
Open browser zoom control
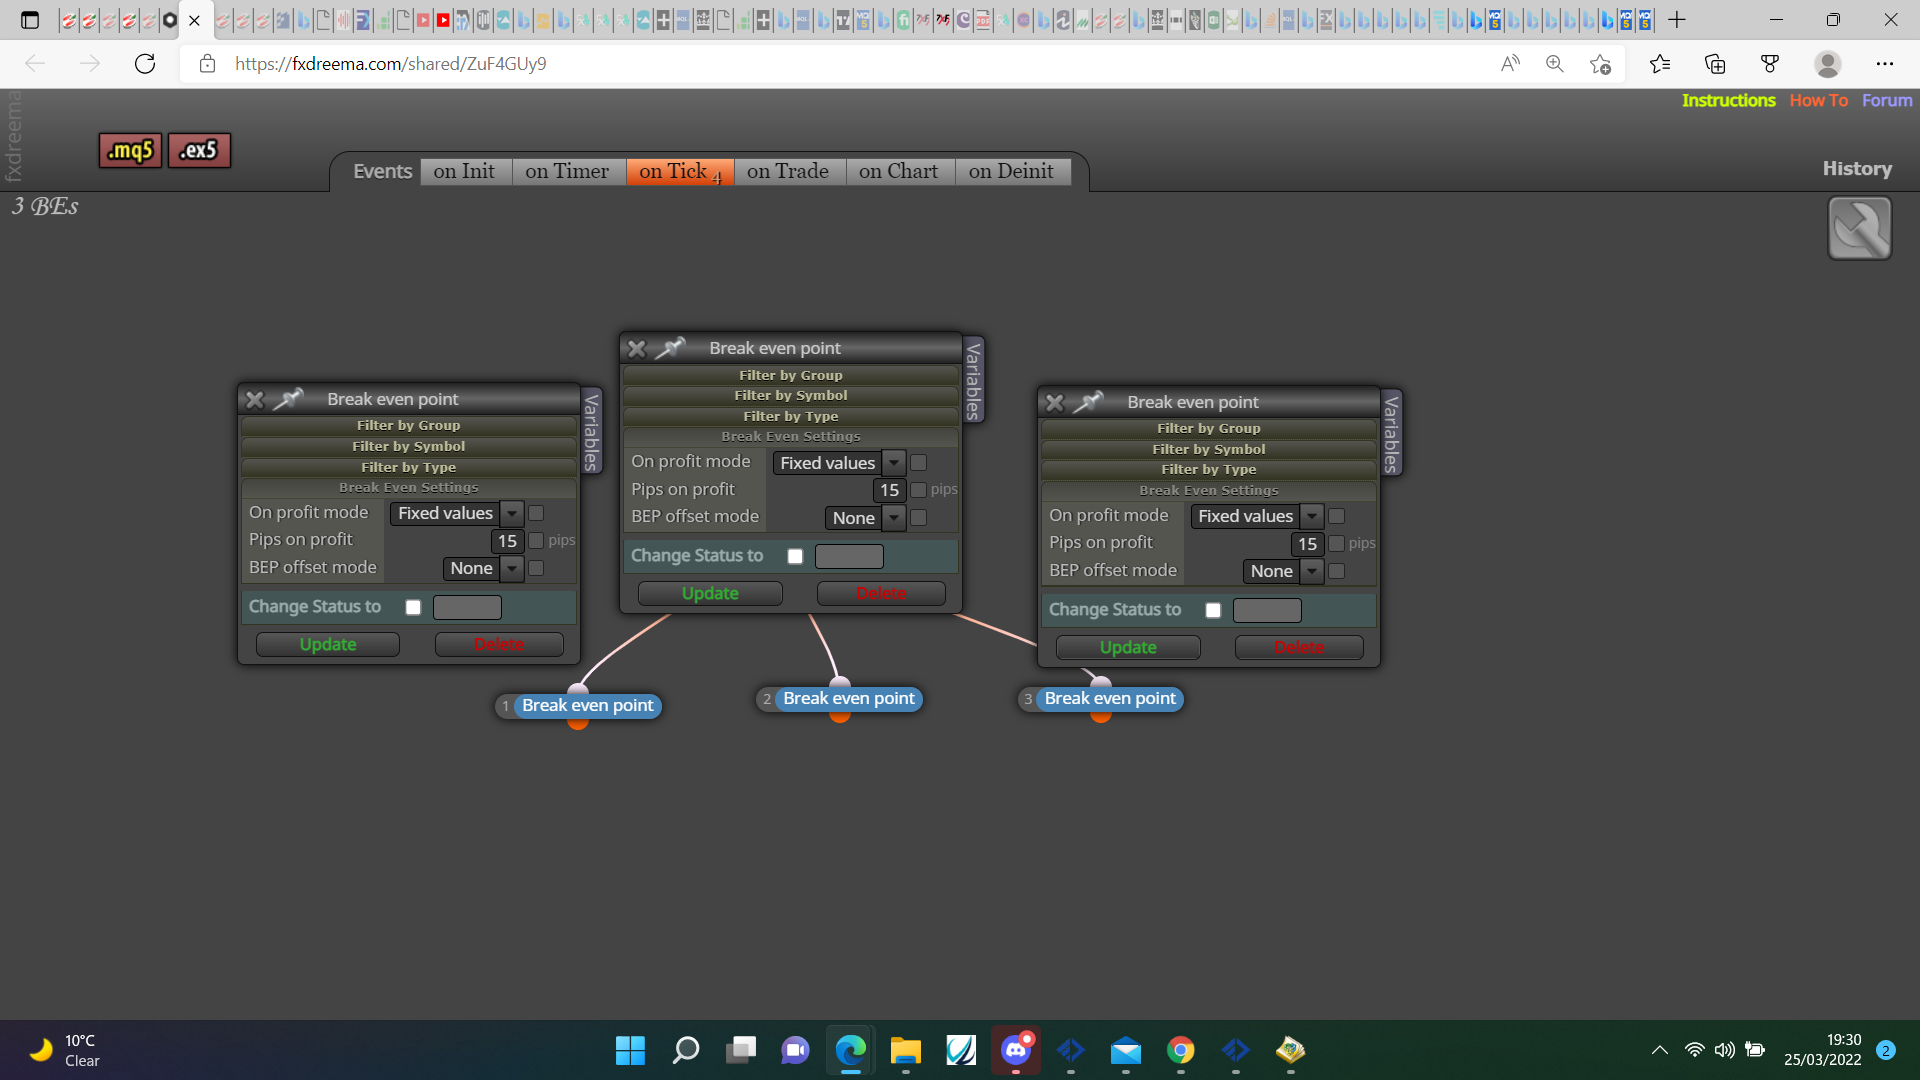[x=1555, y=64]
